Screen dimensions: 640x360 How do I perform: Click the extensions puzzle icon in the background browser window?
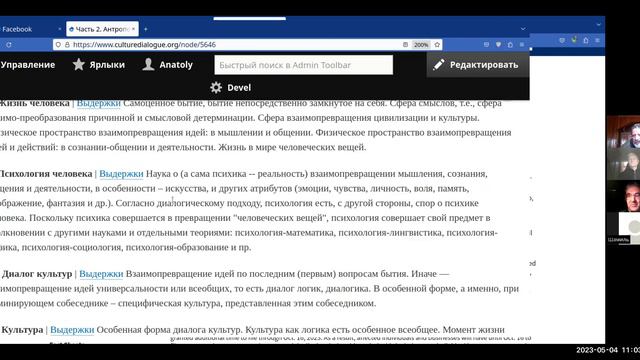coord(586,40)
